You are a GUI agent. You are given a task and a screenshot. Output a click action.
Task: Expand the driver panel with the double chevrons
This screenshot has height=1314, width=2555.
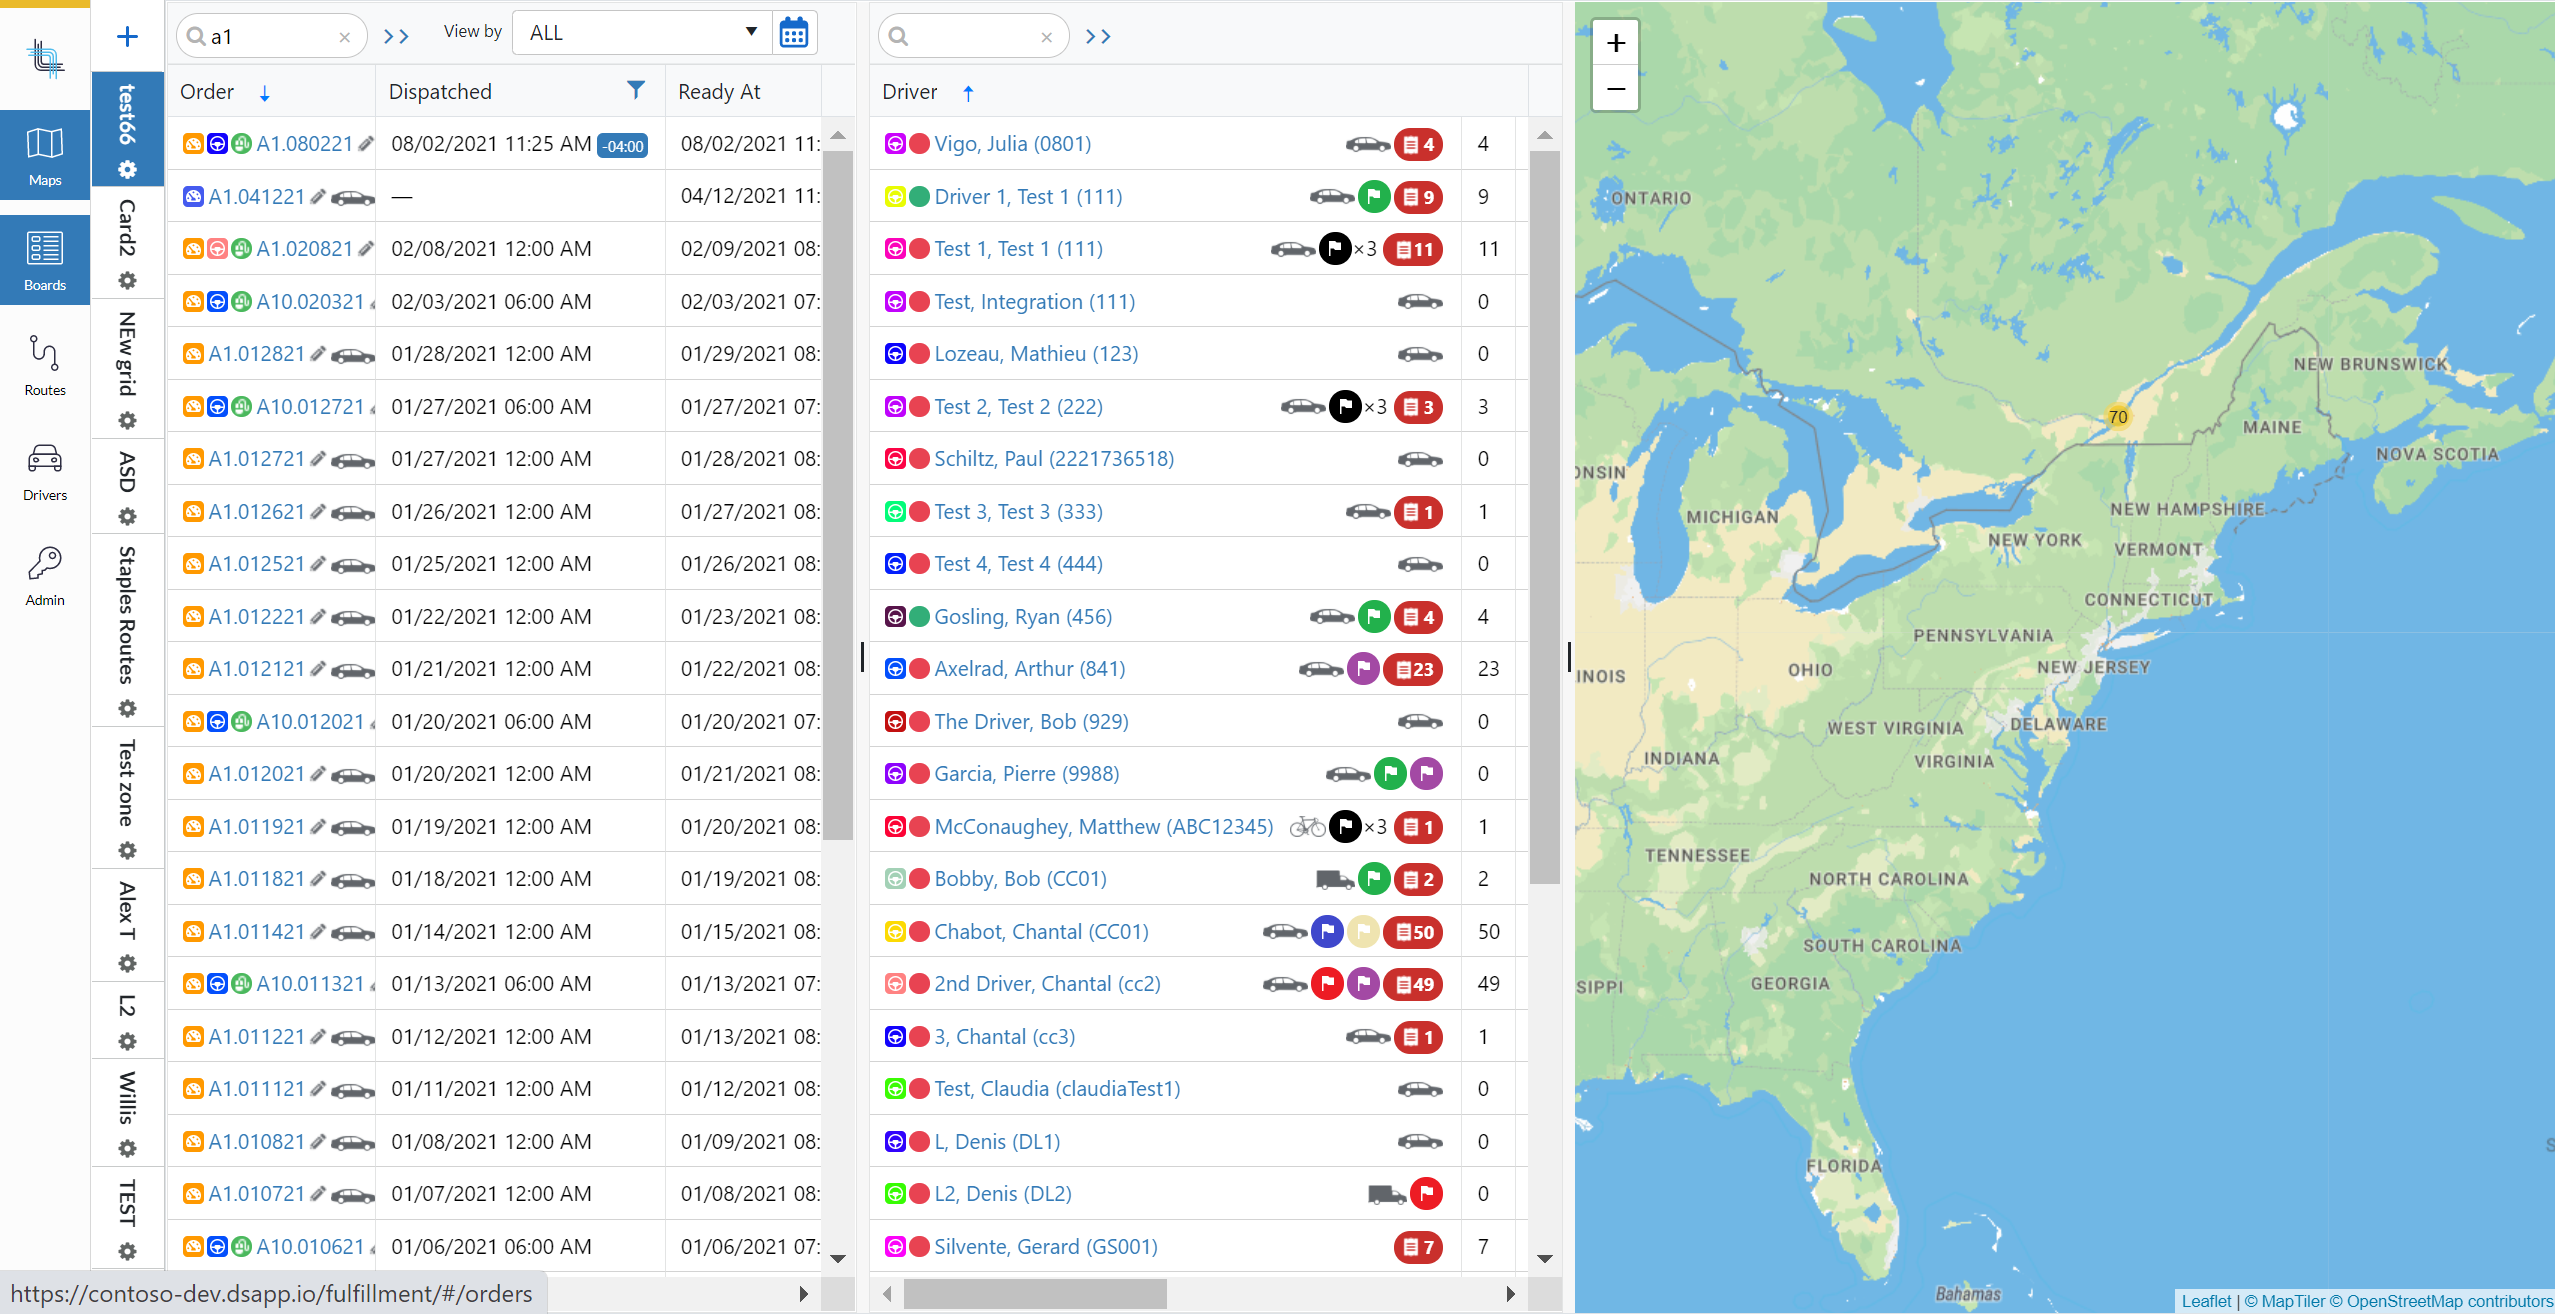[x=1098, y=36]
